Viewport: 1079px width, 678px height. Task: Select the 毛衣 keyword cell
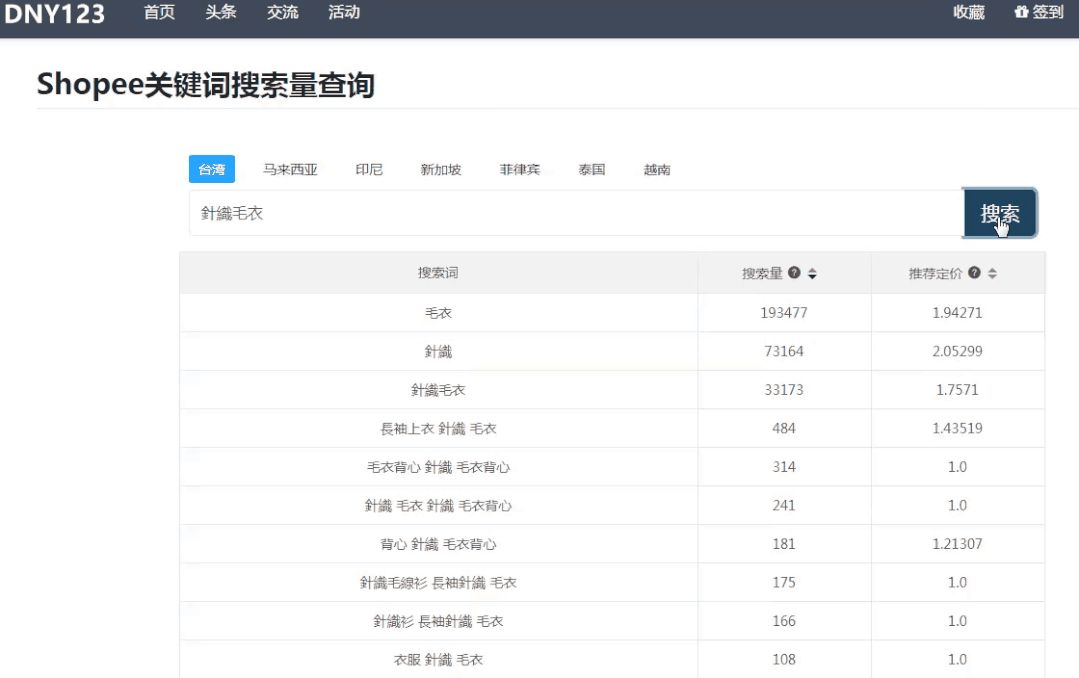pyautogui.click(x=438, y=312)
